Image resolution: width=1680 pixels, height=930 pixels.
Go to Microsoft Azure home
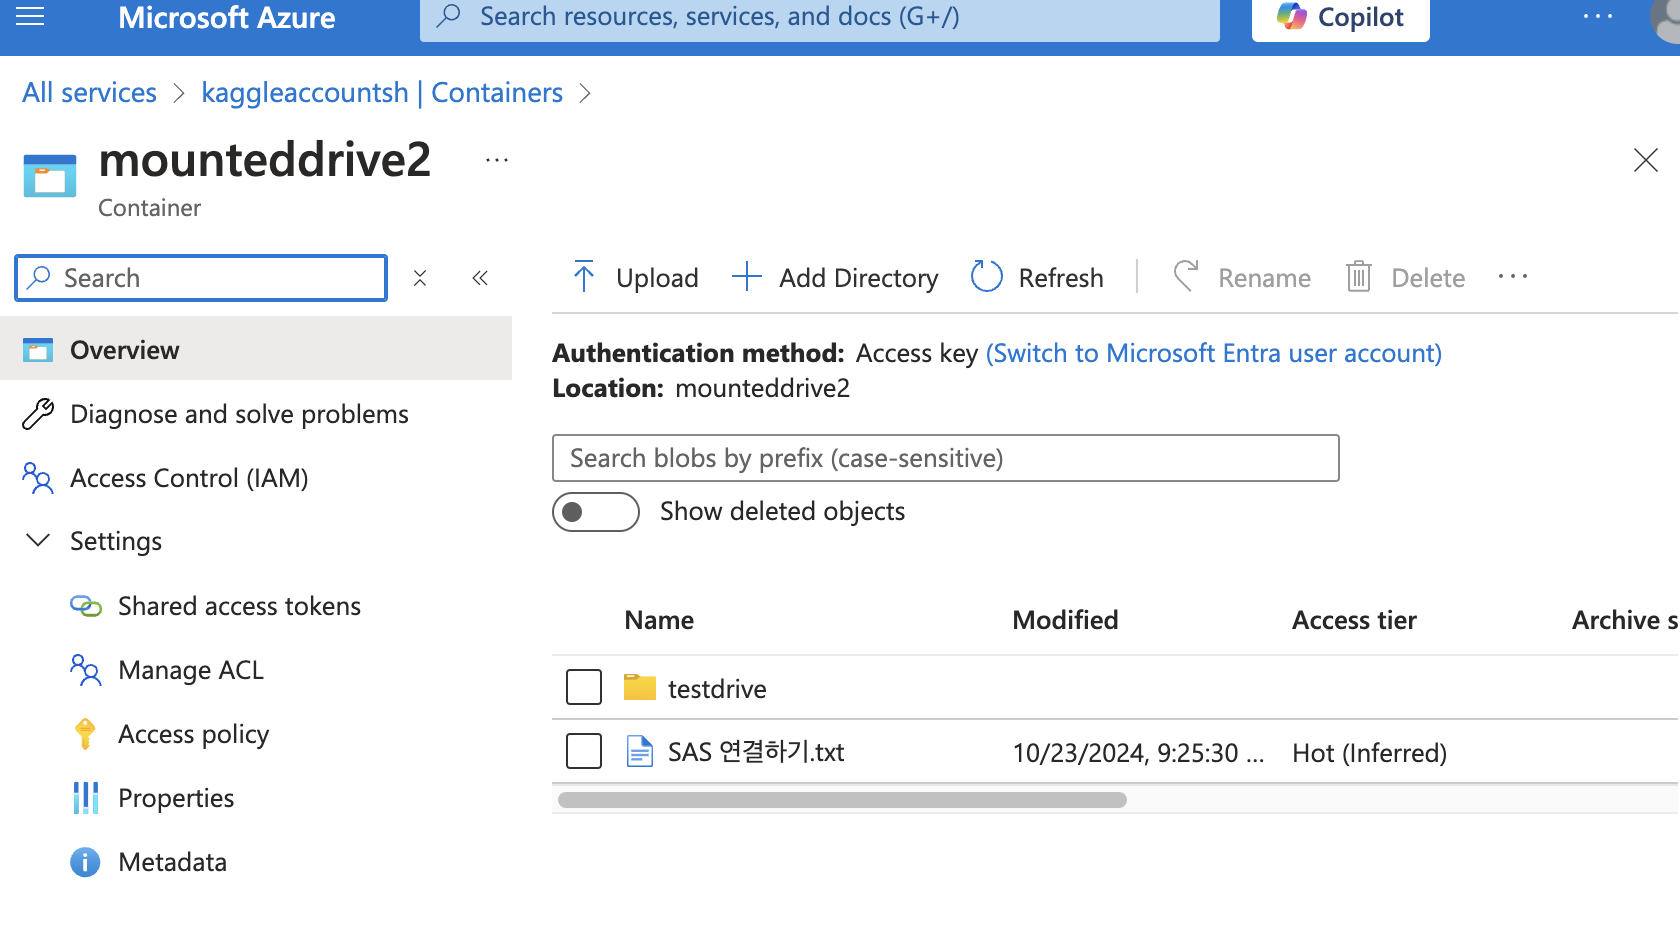pos(226,18)
